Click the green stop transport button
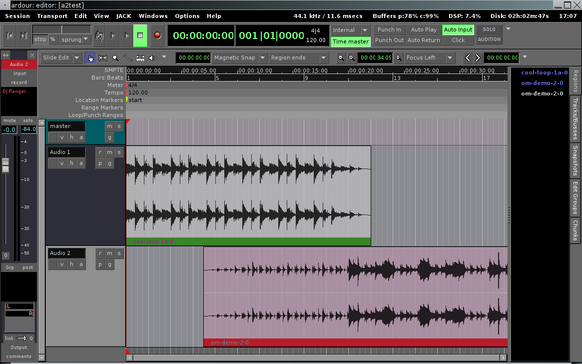582x364 pixels. tap(140, 36)
